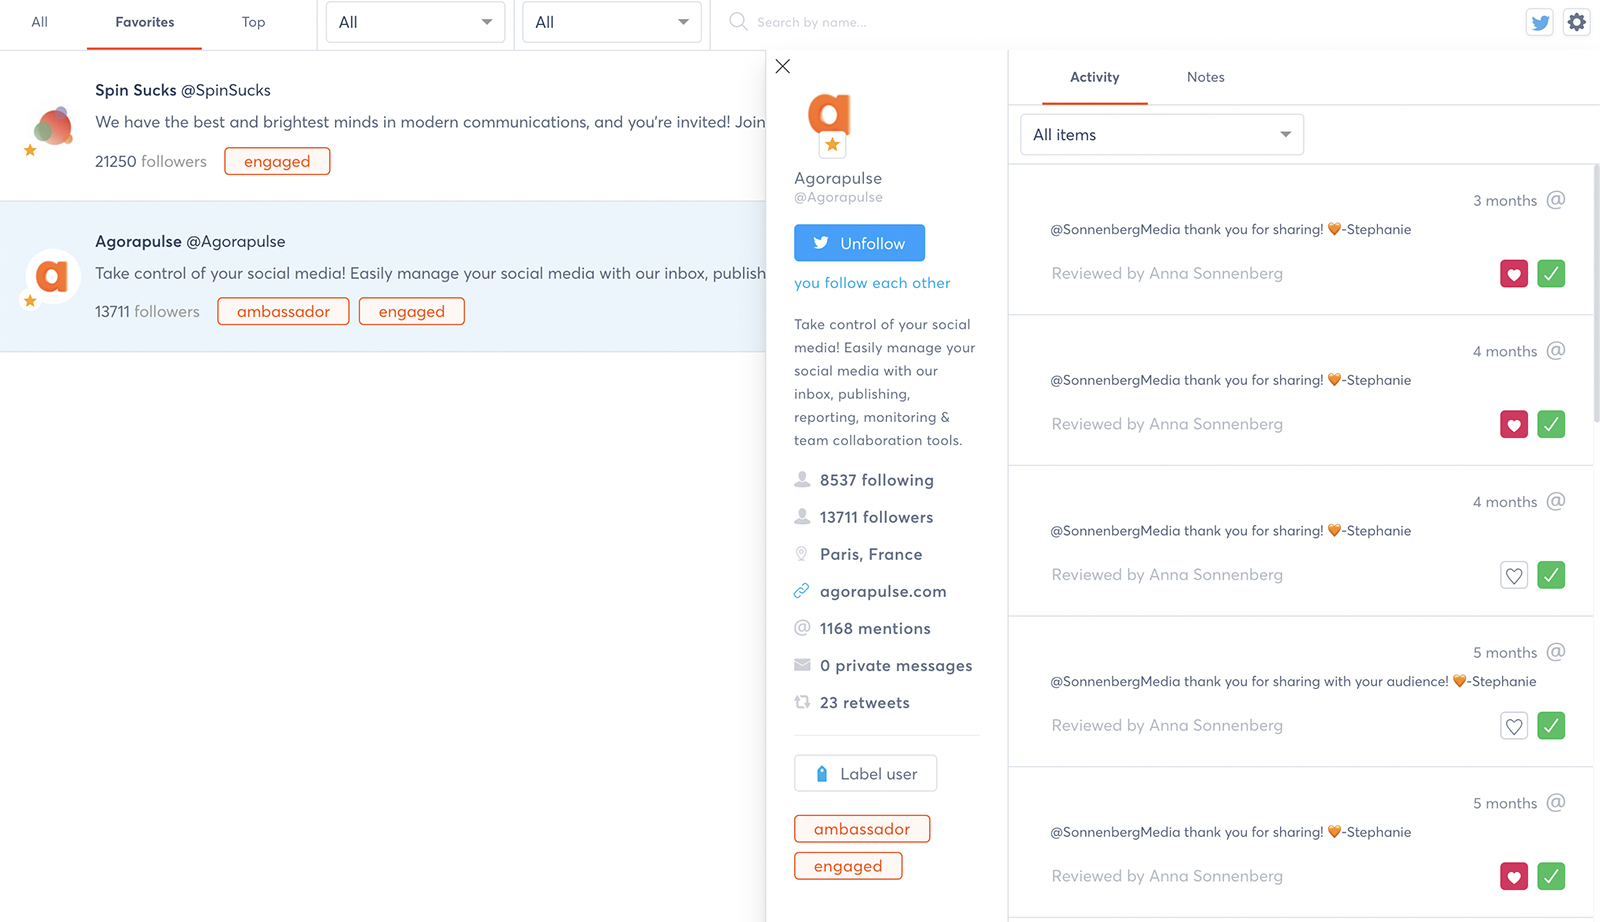1600x922 pixels.
Task: Click '21250 followers' on Spin Sucks row
Action: (151, 161)
